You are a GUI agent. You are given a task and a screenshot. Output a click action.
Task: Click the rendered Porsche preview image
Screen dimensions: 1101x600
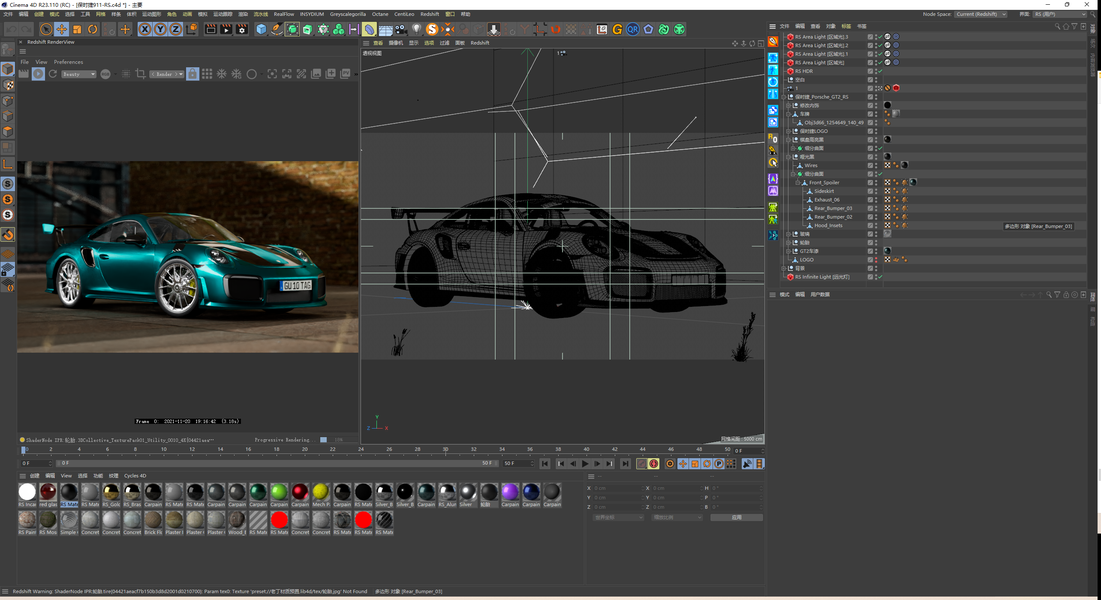(x=188, y=257)
